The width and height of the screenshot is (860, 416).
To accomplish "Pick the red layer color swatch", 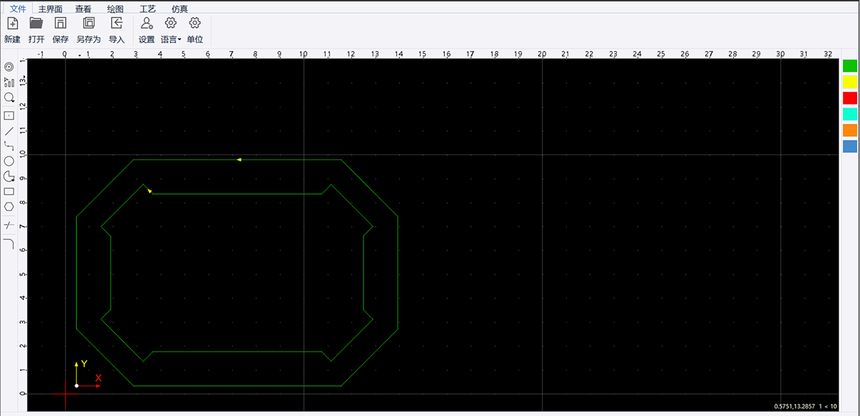I will pyautogui.click(x=850, y=98).
